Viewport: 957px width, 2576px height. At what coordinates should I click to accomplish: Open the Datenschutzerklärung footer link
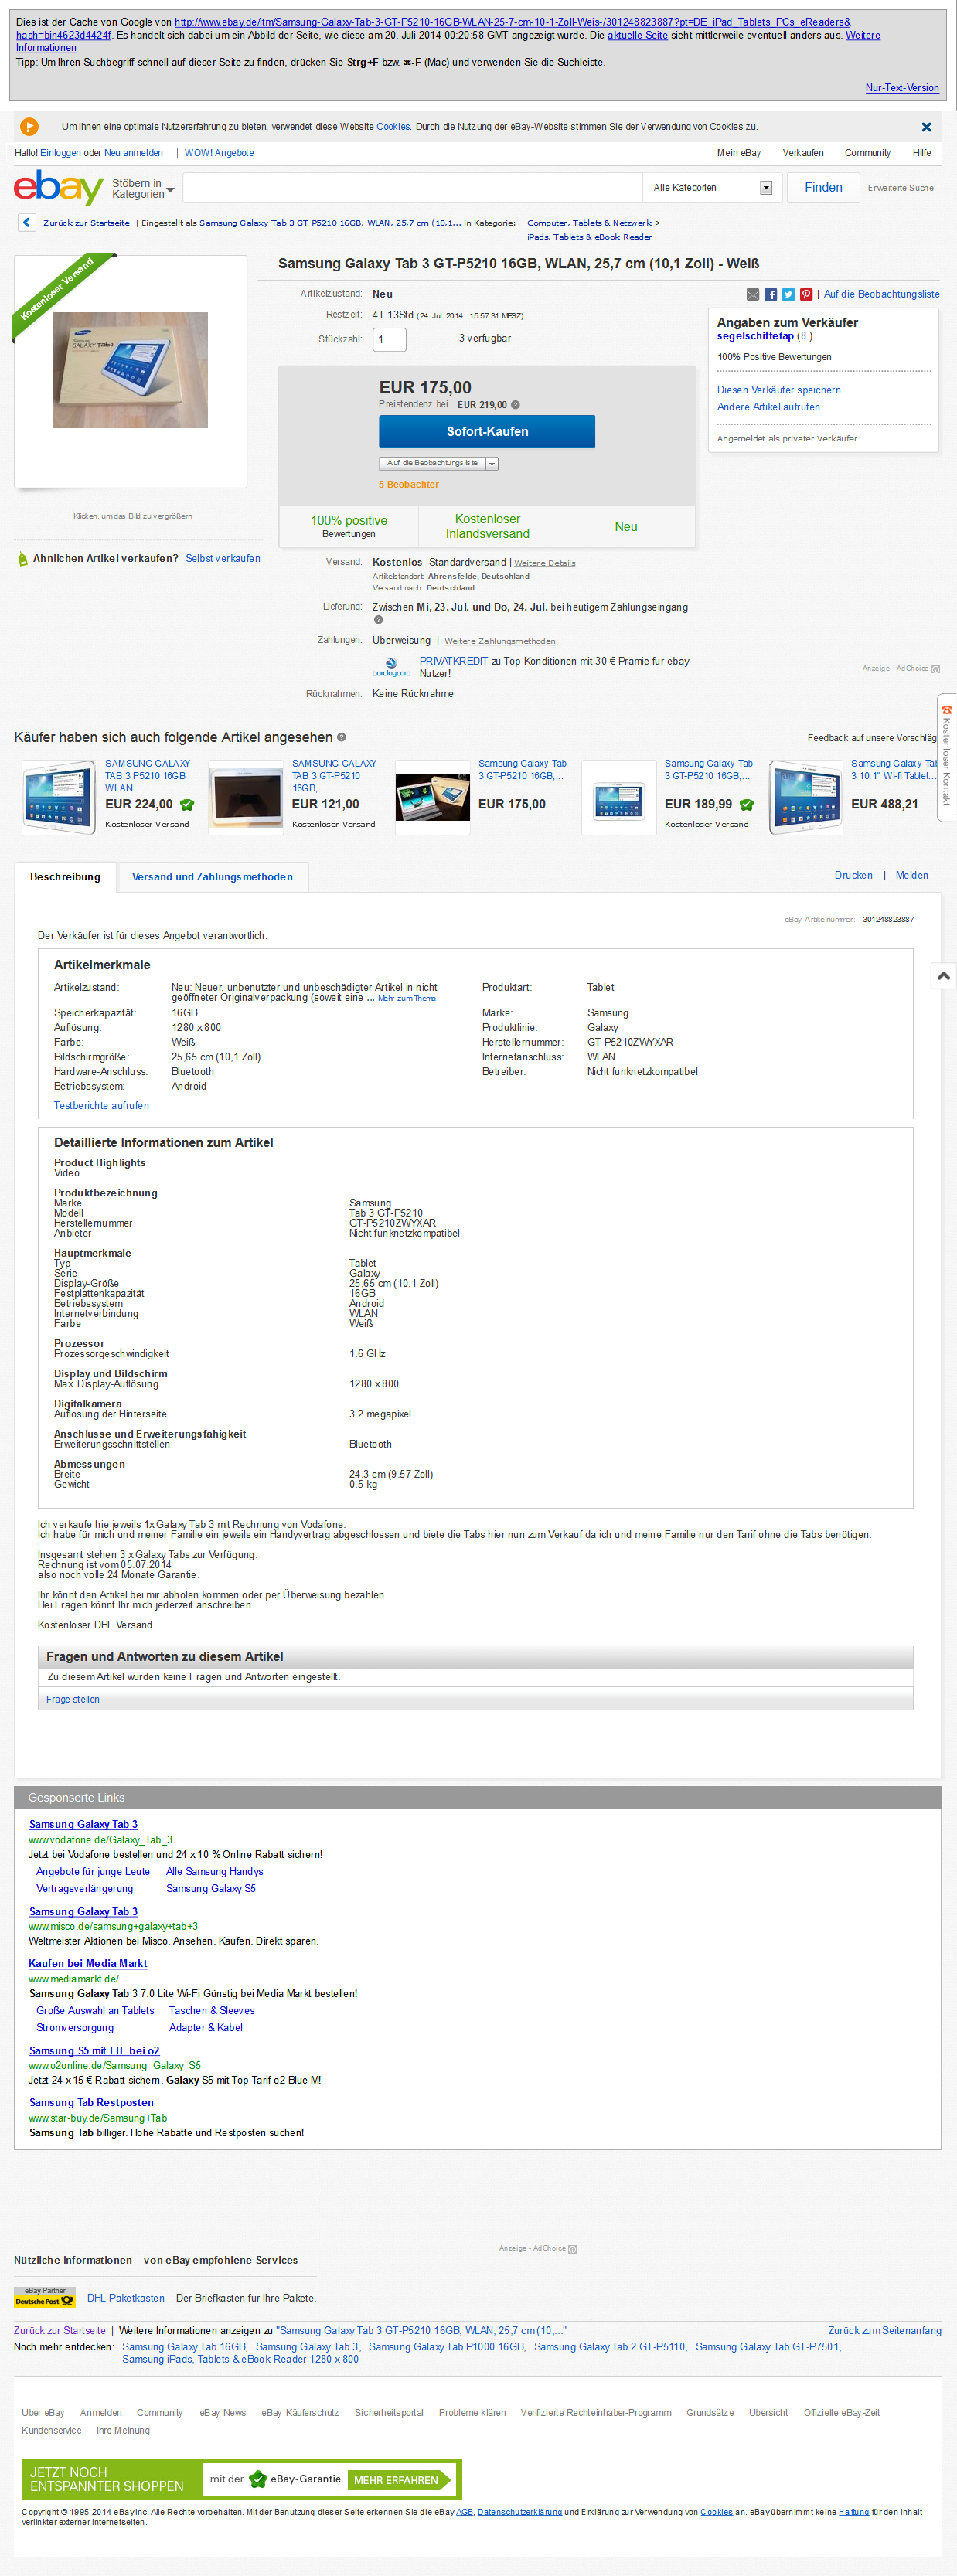[x=519, y=2512]
